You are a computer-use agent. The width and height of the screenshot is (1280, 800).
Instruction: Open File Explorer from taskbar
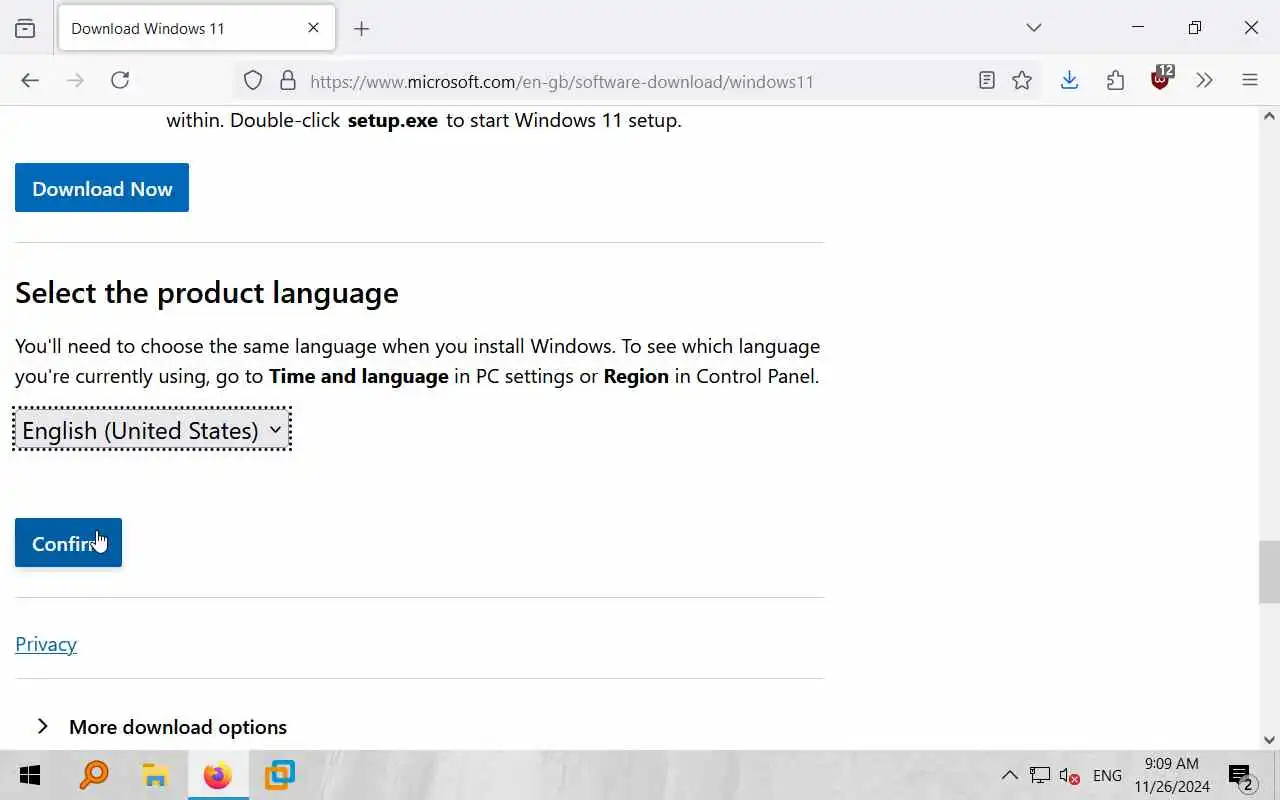click(x=155, y=775)
